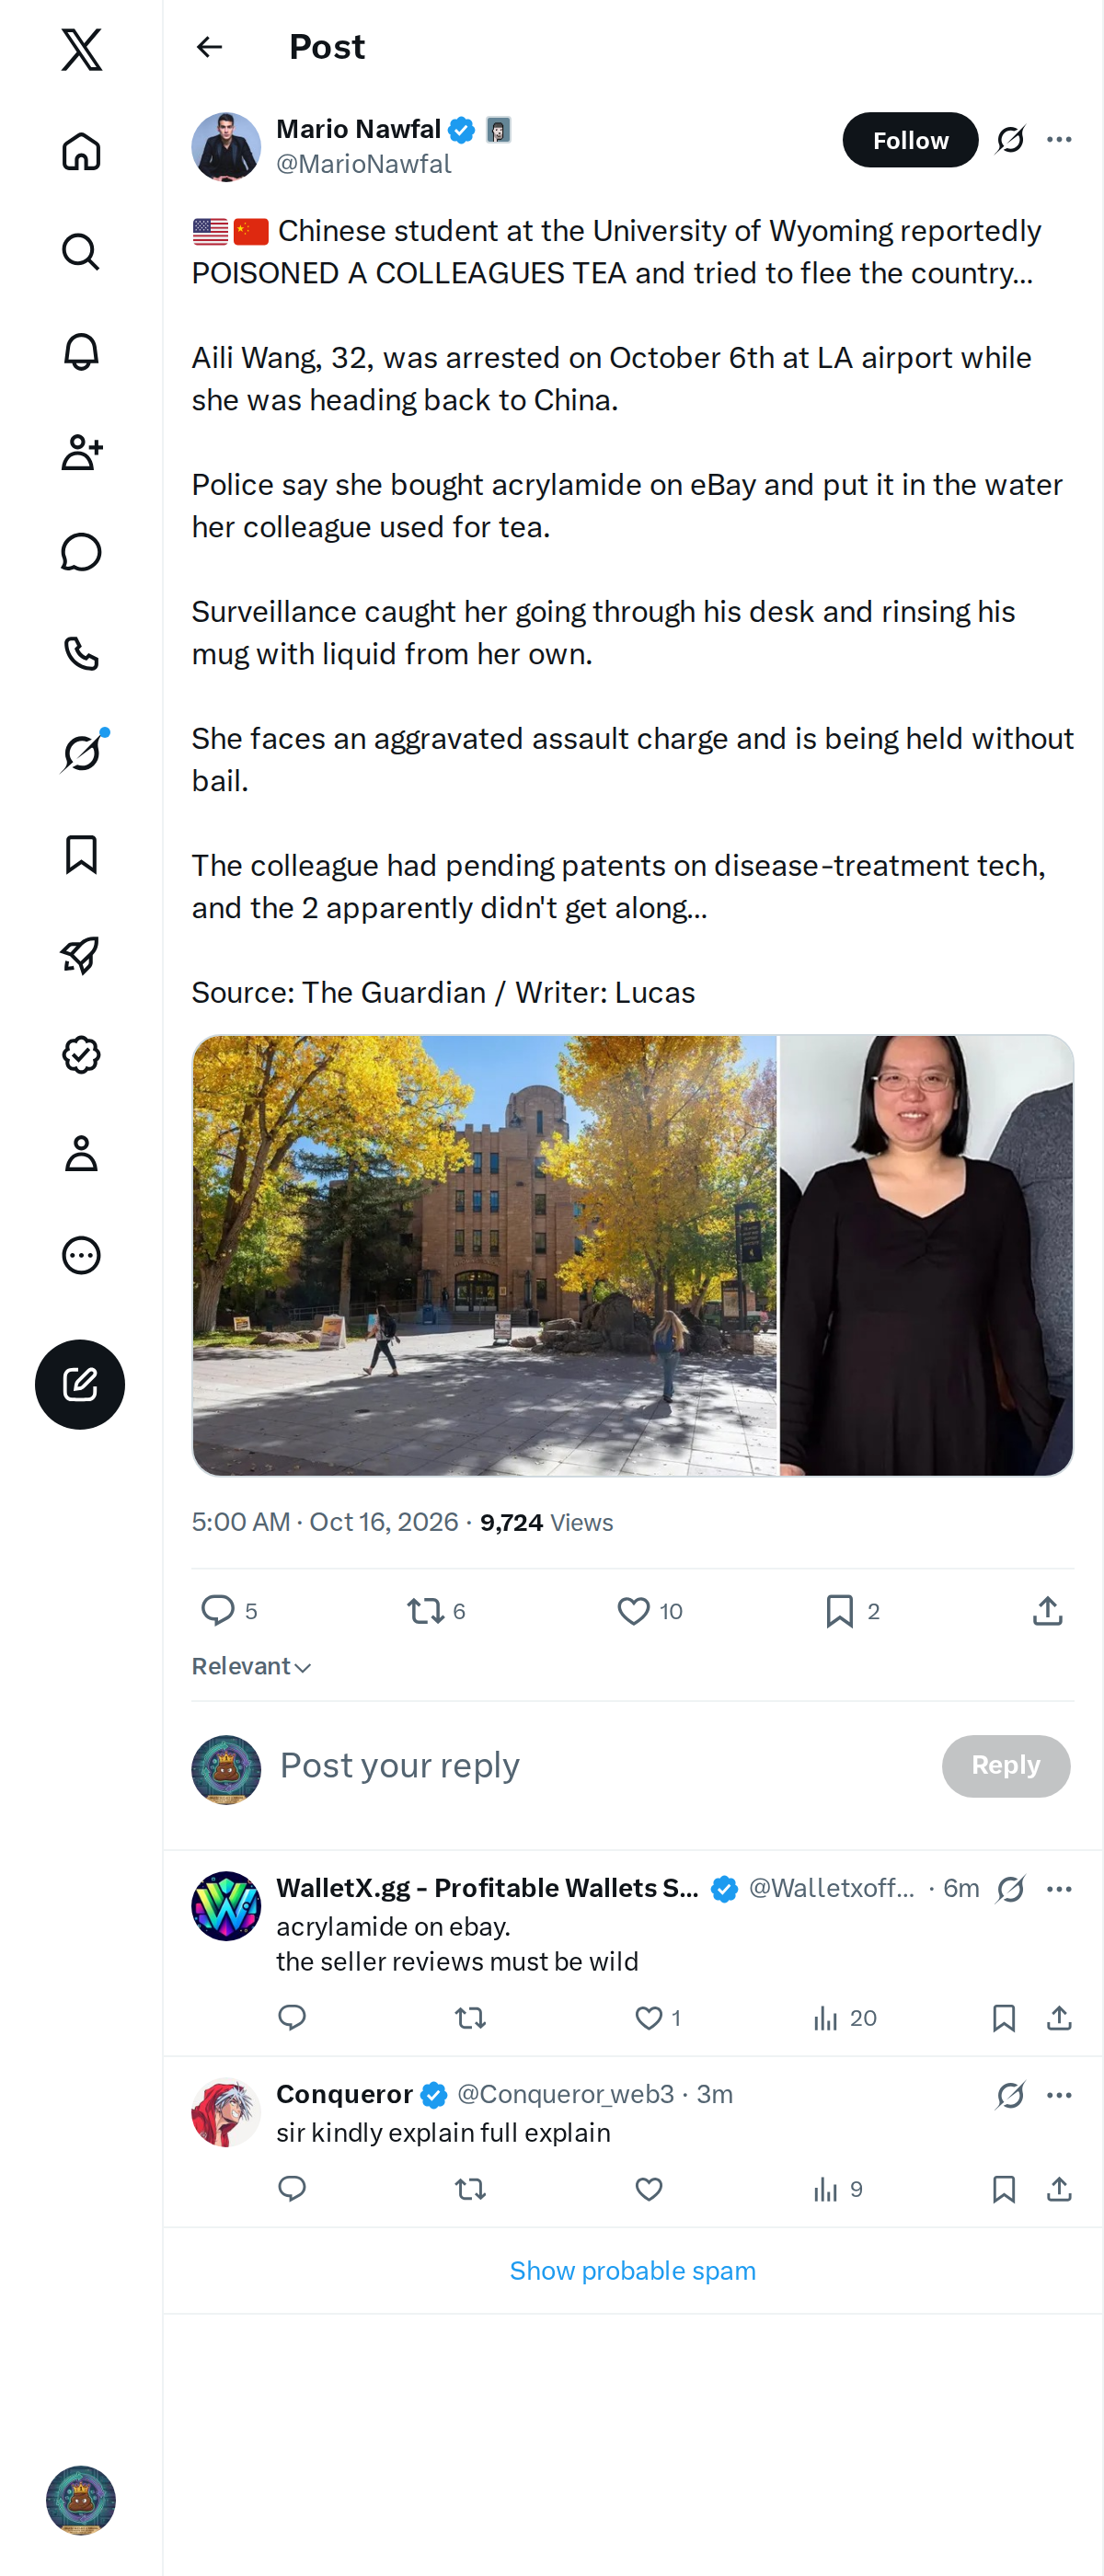This screenshot has height=2576, width=1104.
Task: Share the main post via upload icon
Action: (1047, 1611)
